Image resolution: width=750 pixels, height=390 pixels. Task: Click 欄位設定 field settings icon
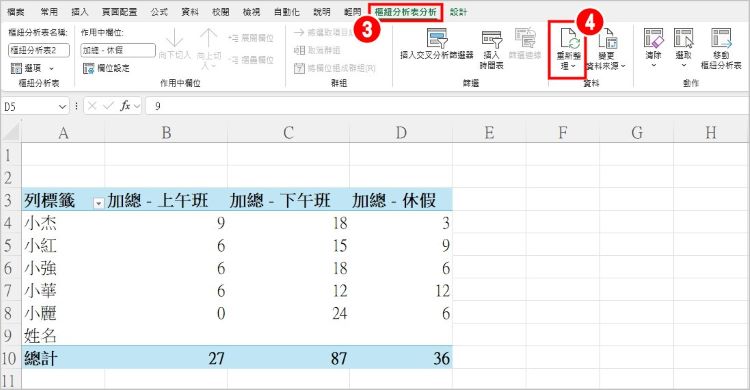[88, 68]
